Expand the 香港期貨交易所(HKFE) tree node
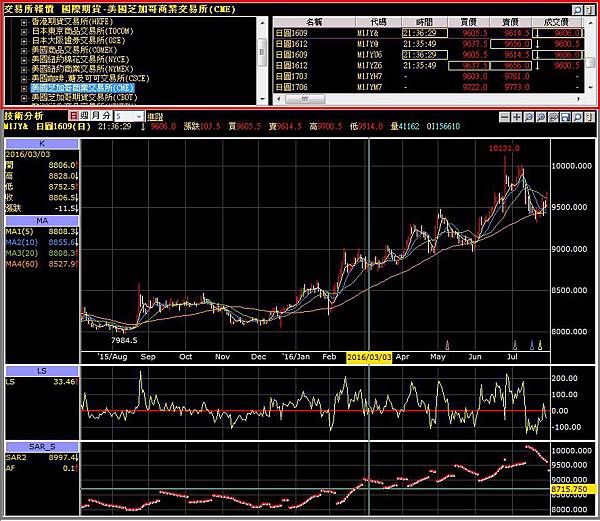 pyautogui.click(x=24, y=23)
